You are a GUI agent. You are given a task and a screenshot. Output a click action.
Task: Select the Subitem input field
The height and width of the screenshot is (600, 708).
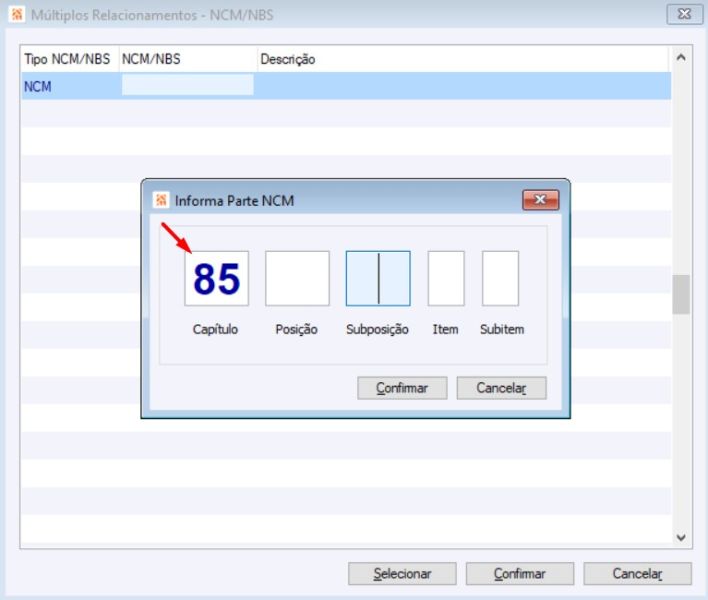500,279
